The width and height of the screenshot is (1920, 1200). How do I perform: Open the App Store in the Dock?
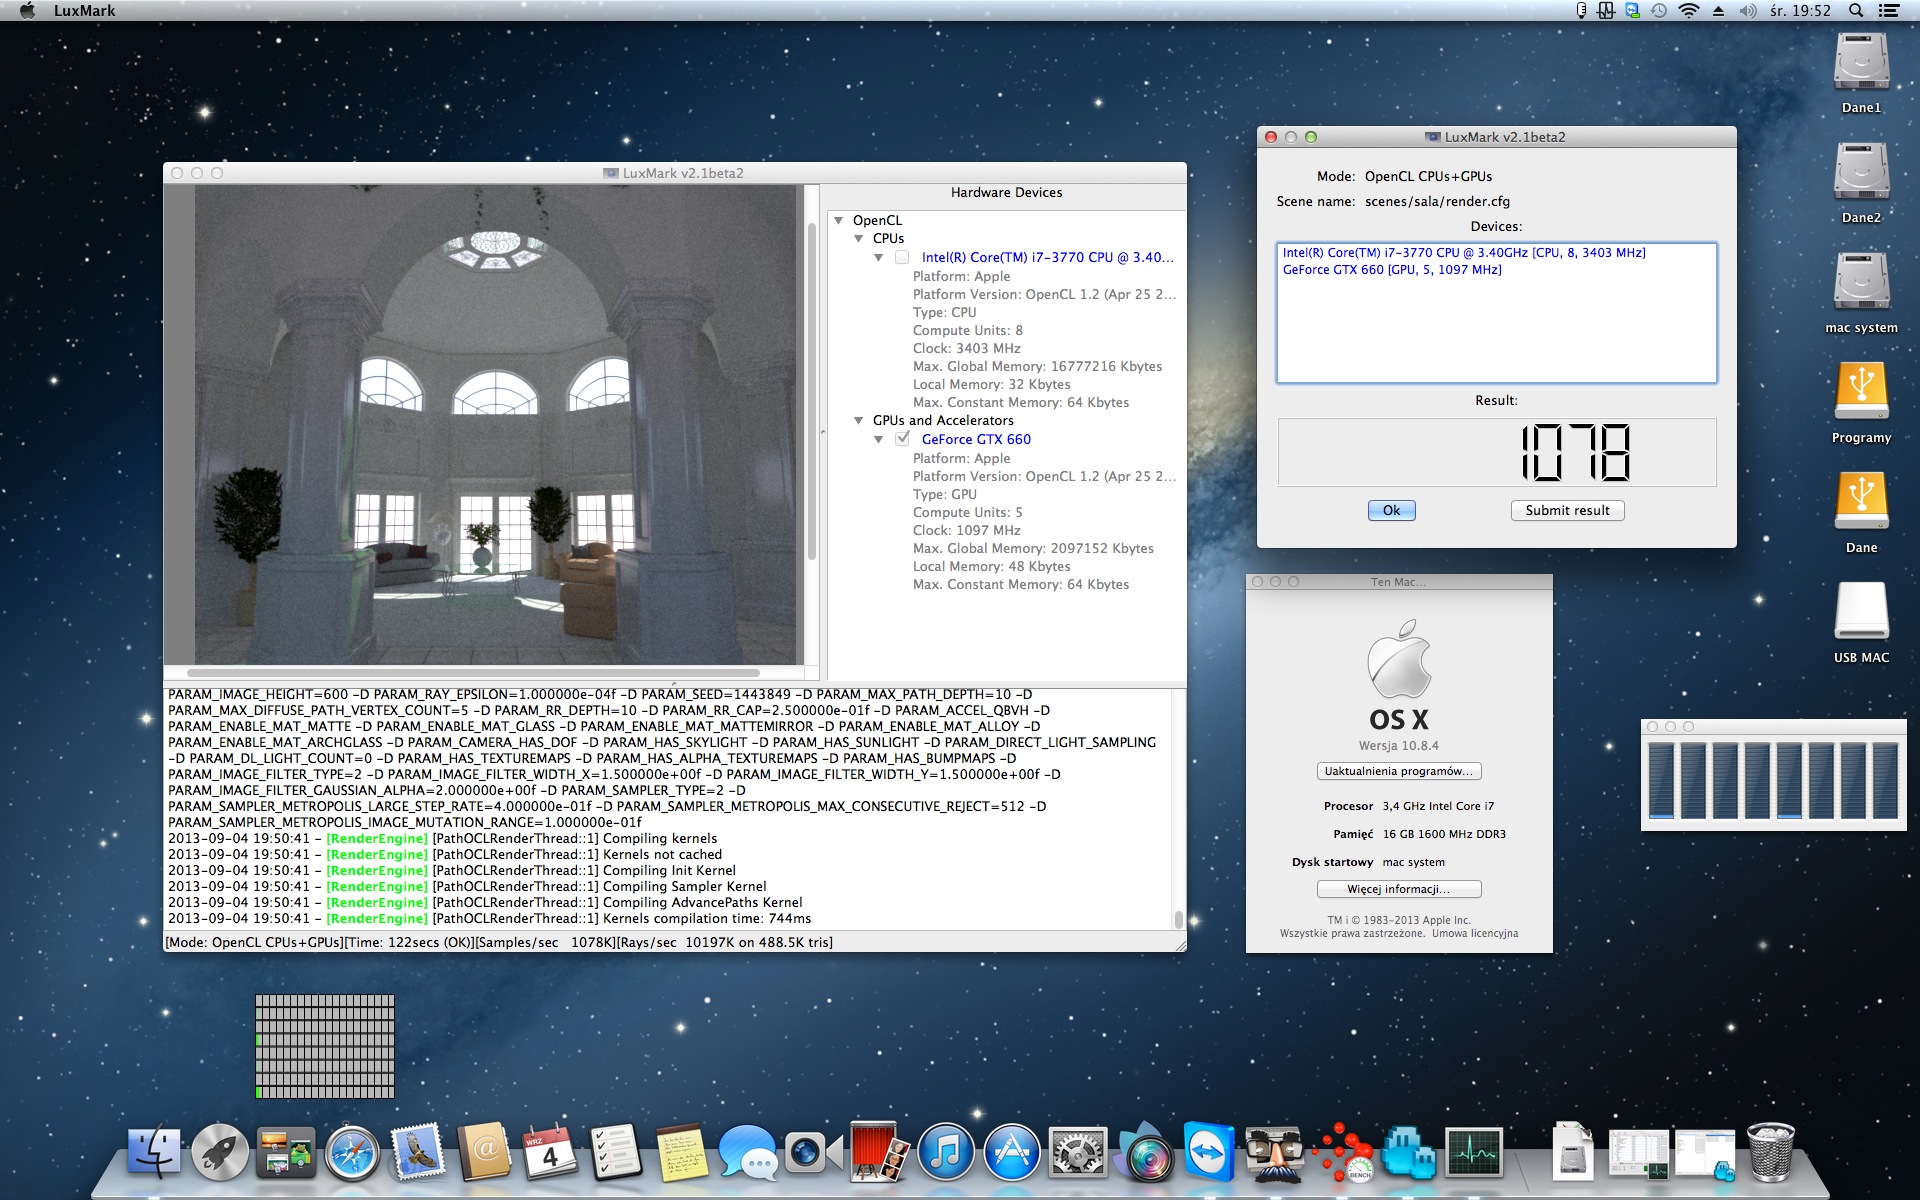[1012, 1152]
